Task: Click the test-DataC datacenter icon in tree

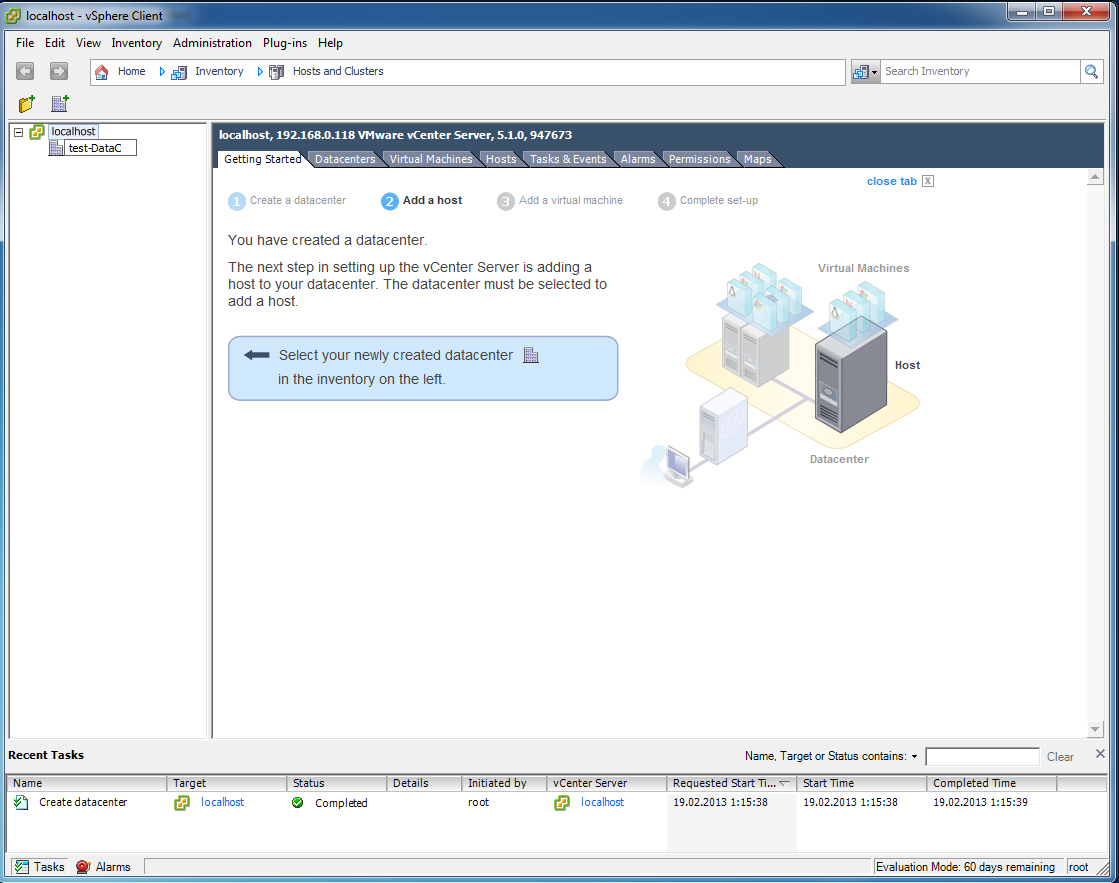Action: (x=56, y=148)
